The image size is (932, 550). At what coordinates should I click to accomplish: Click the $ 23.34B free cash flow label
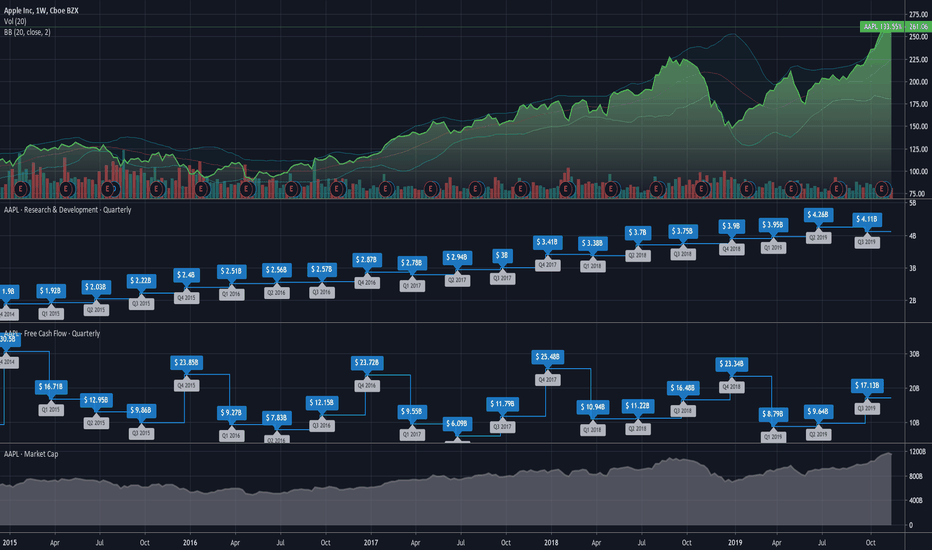click(x=731, y=364)
